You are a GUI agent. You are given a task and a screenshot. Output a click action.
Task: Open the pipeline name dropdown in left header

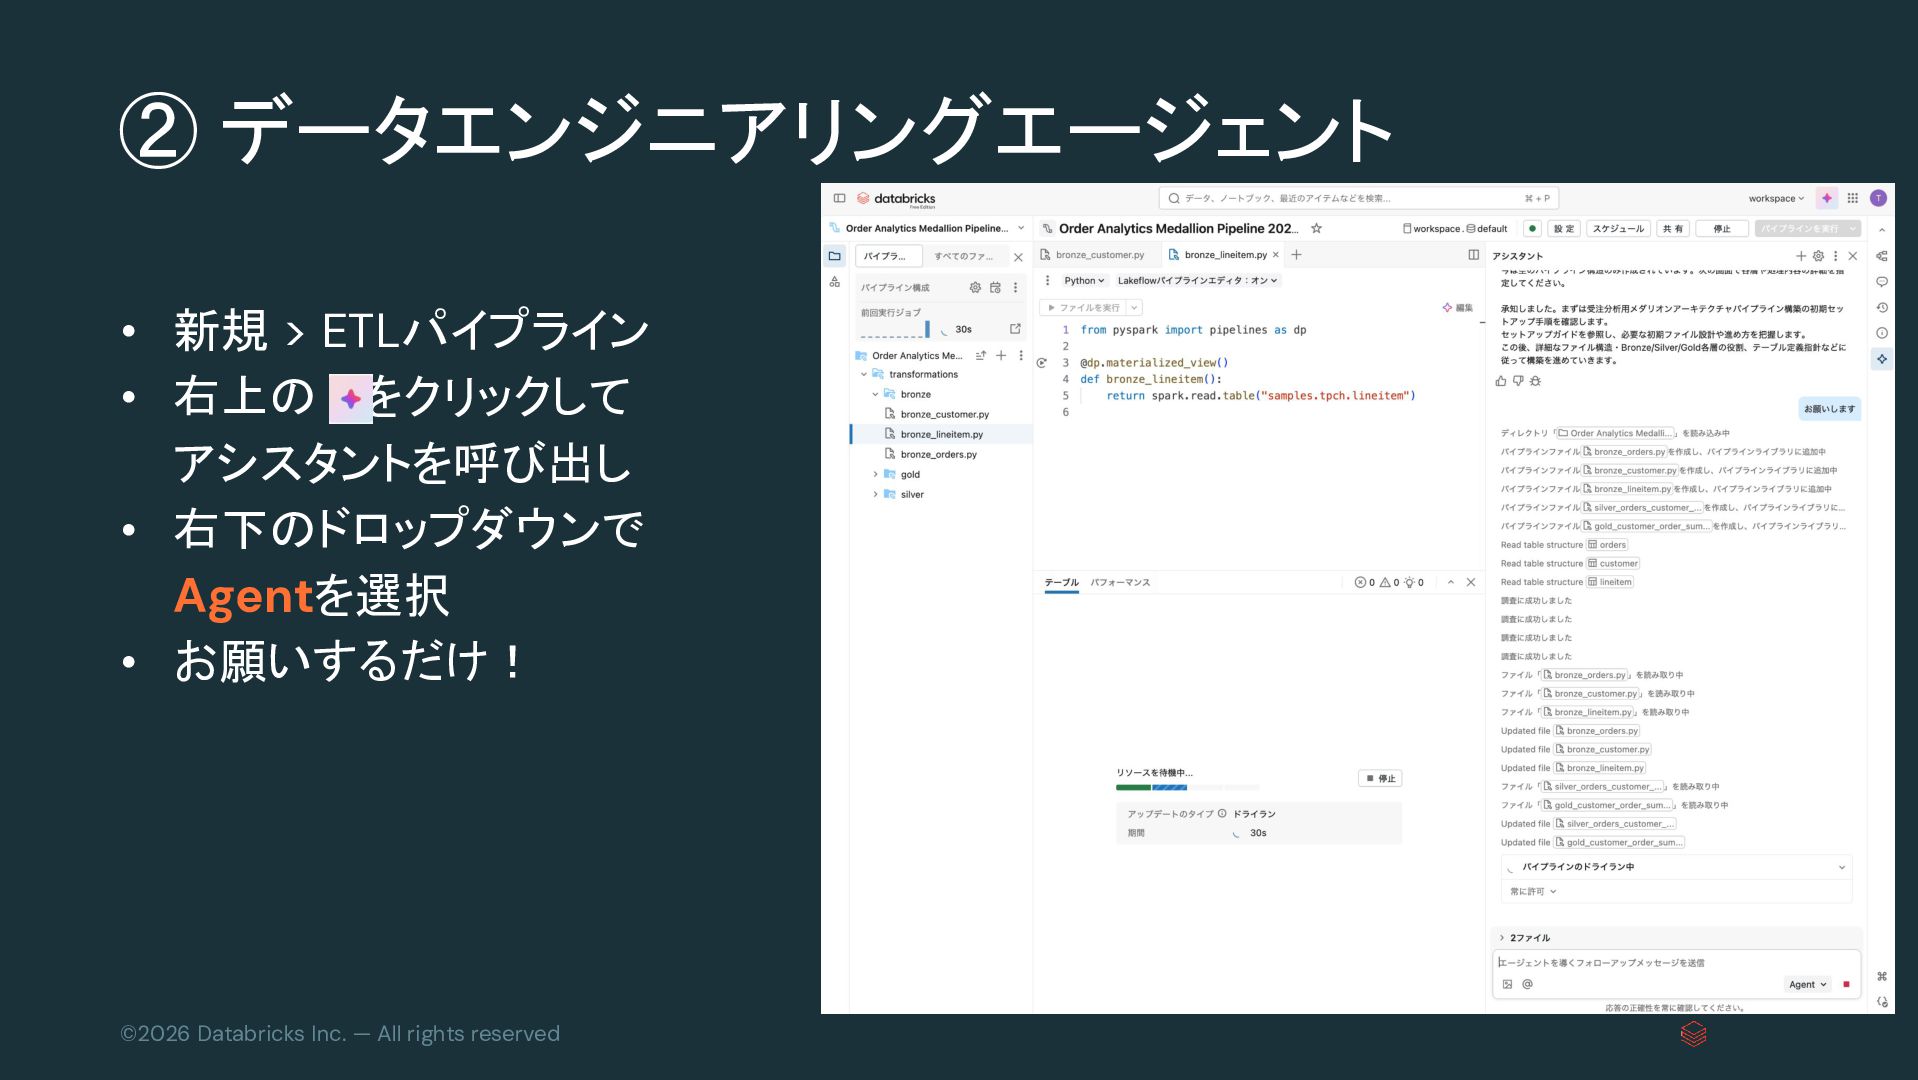click(x=1021, y=228)
